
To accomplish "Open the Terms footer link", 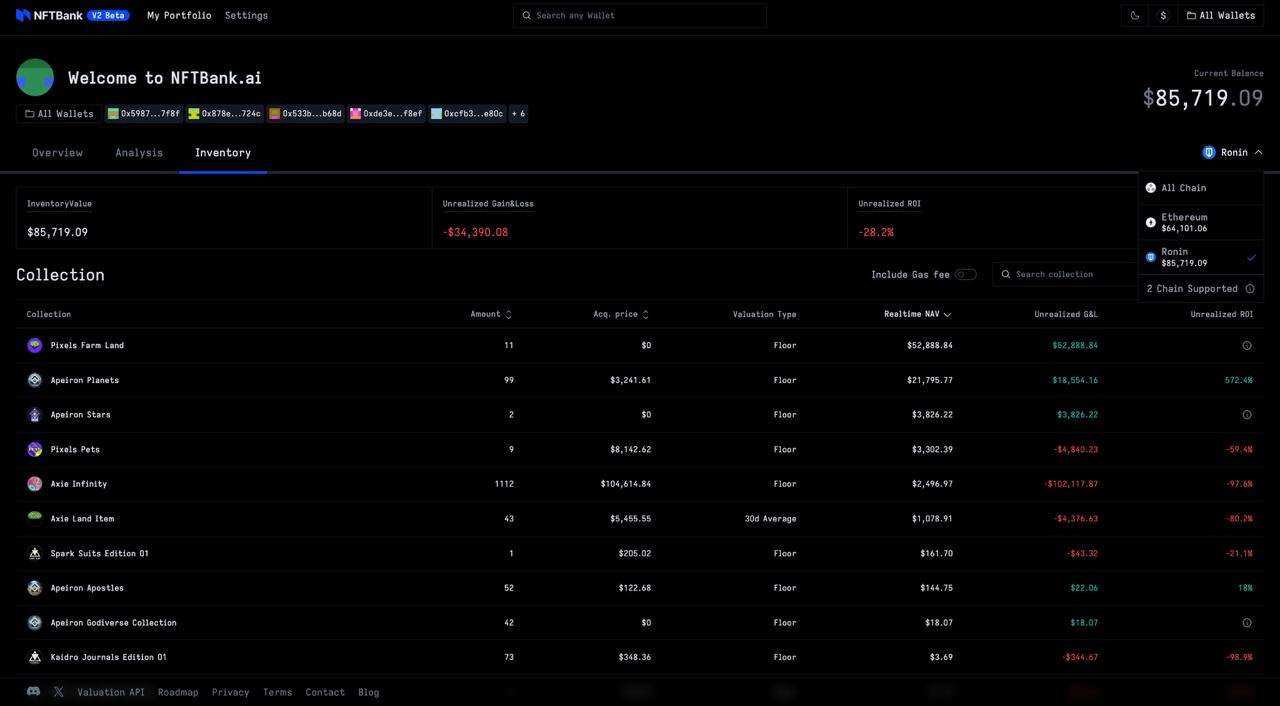I will pyautogui.click(x=277, y=692).
